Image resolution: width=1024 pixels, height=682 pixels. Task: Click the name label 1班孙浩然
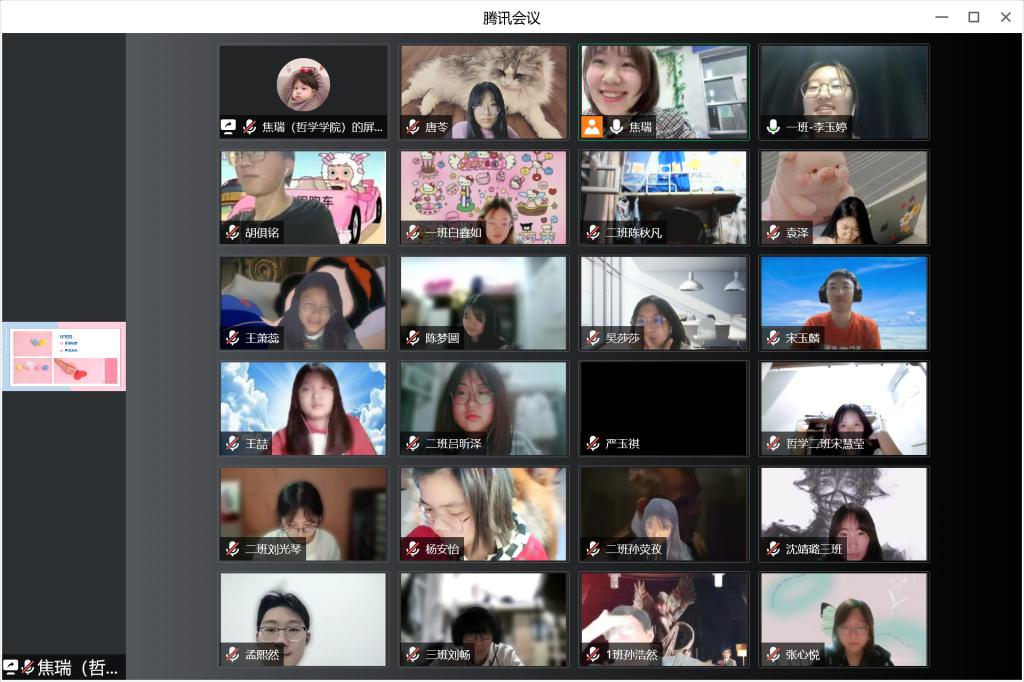coord(632,655)
